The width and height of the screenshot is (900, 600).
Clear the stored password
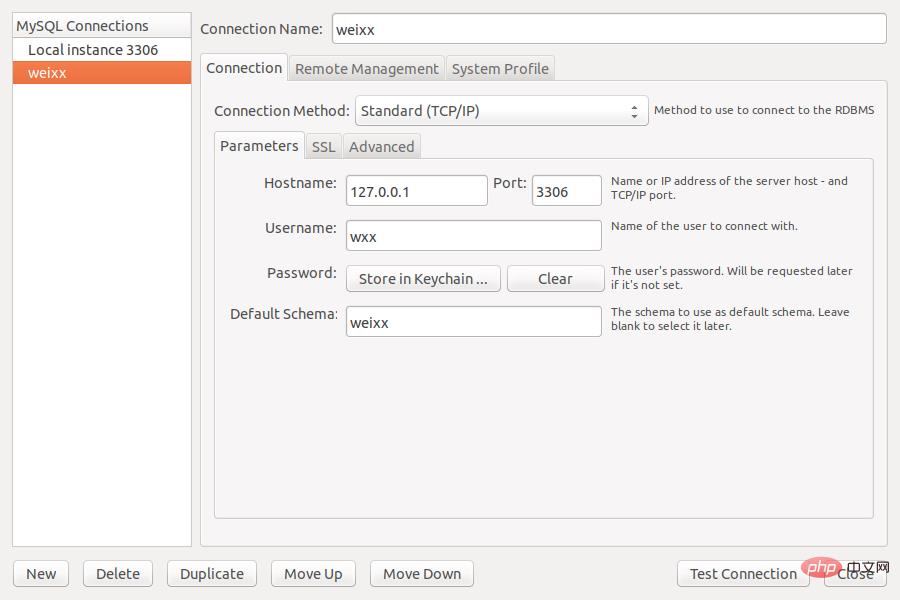point(555,279)
